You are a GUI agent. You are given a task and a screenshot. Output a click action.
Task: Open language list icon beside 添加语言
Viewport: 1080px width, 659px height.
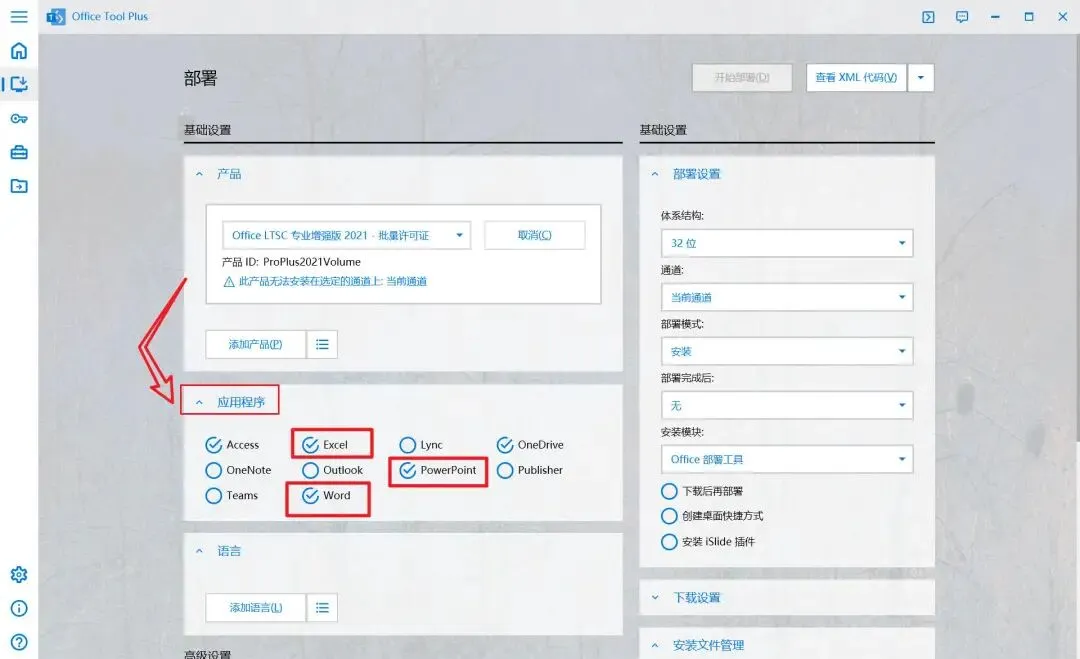[322, 607]
